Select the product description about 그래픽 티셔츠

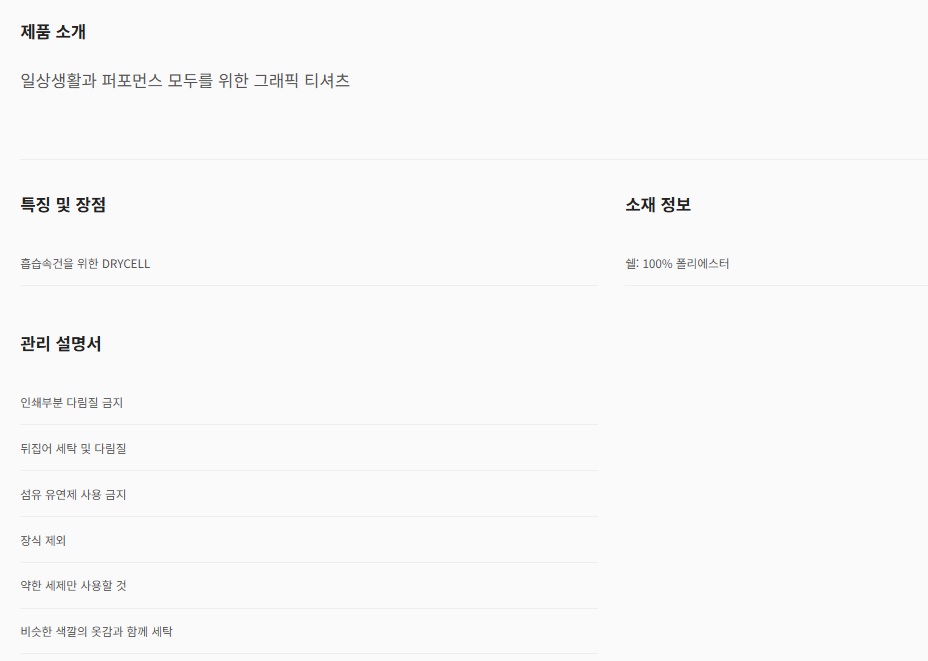tap(185, 80)
